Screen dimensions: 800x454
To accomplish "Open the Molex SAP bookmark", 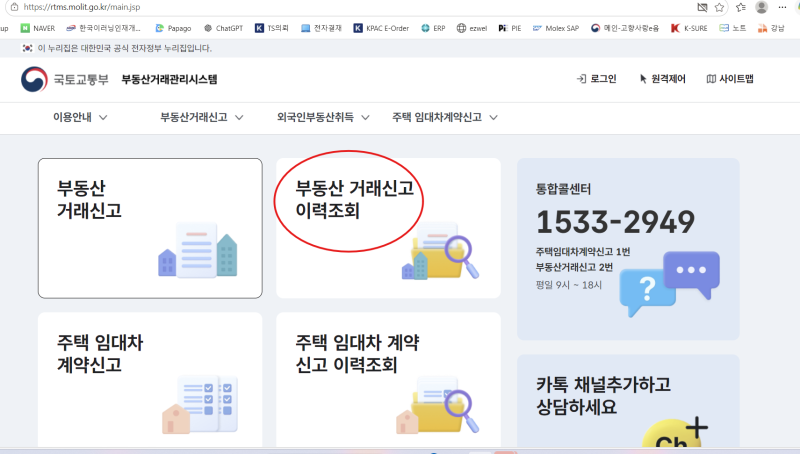I will point(556,28).
